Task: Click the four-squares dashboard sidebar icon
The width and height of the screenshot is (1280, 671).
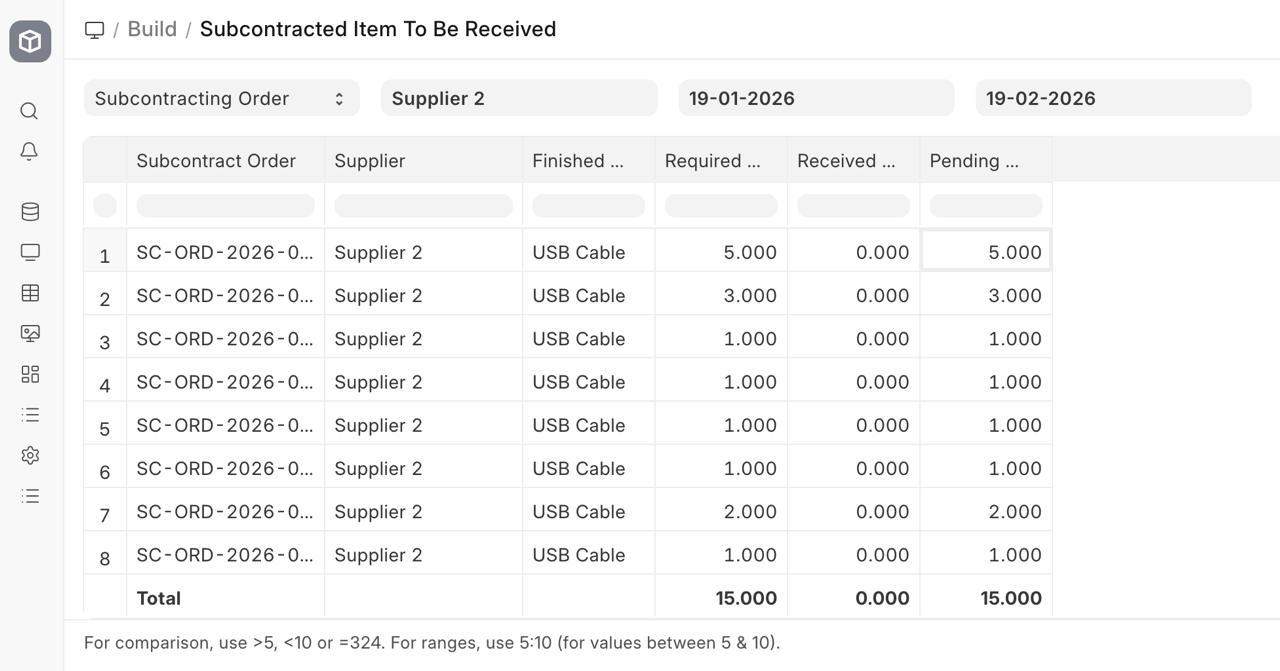Action: pyautogui.click(x=30, y=374)
